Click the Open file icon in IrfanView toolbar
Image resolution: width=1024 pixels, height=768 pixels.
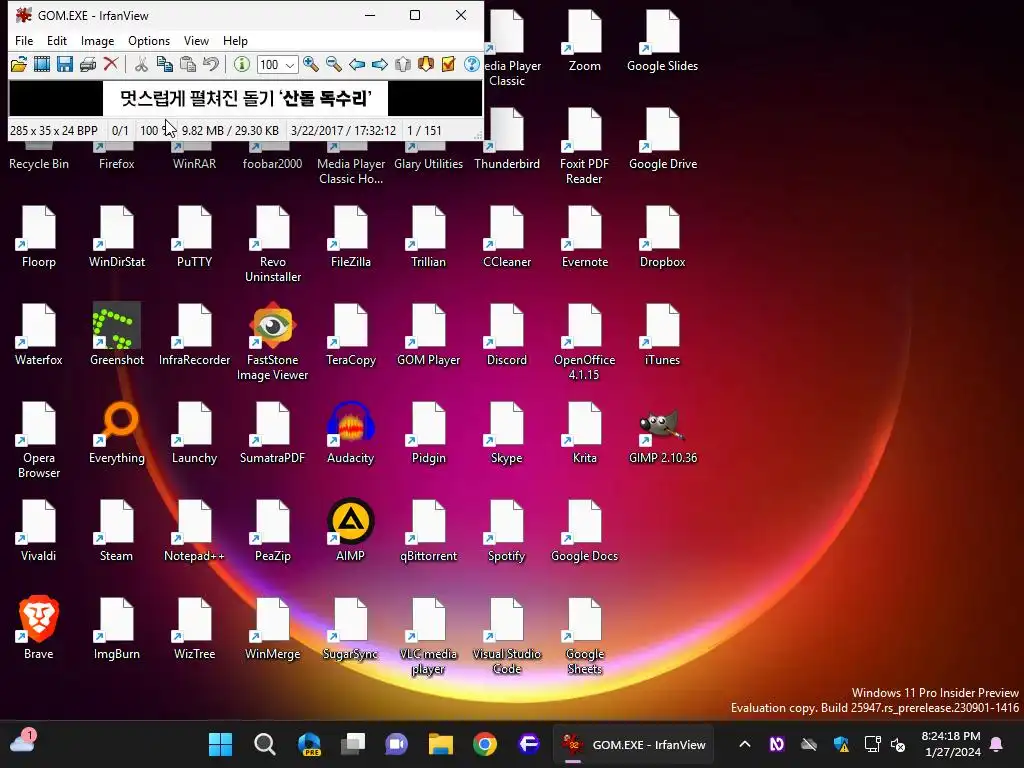[x=19, y=64]
